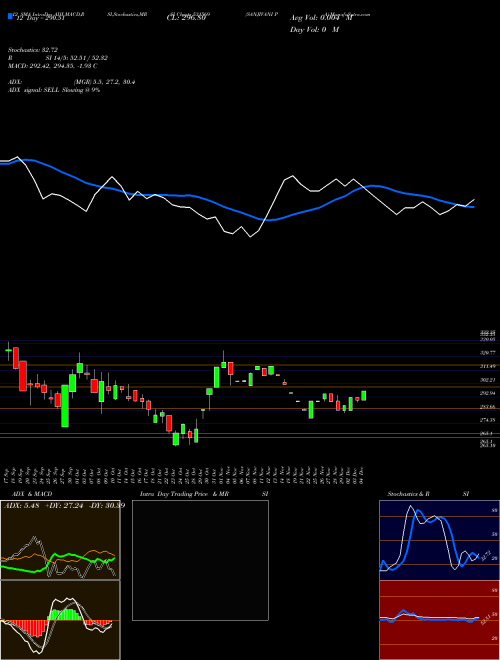Open the blue Stochastics chart panel
Image resolution: width=500 pixels, height=660 pixels.
pyautogui.click(x=439, y=540)
